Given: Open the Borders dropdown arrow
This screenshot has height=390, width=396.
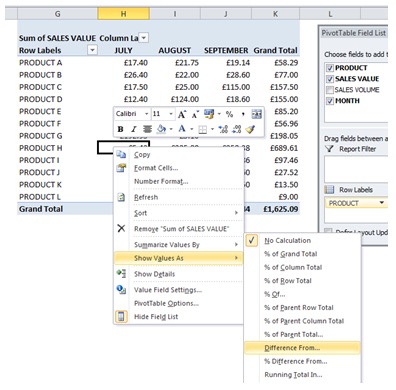Looking at the screenshot, I should [x=212, y=129].
